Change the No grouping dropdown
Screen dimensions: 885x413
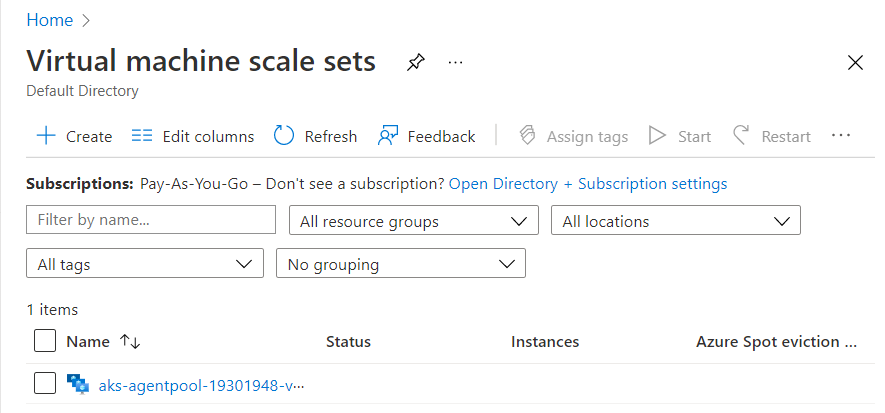coord(401,264)
